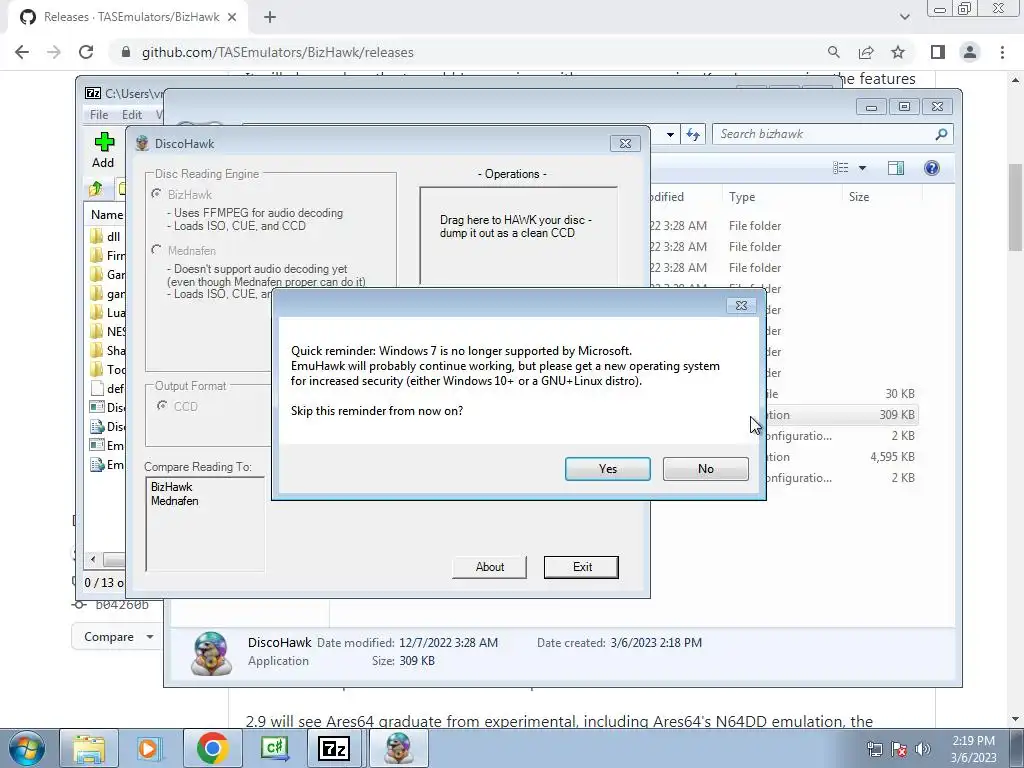Close the Releases BizHawk browser tab

(232, 17)
